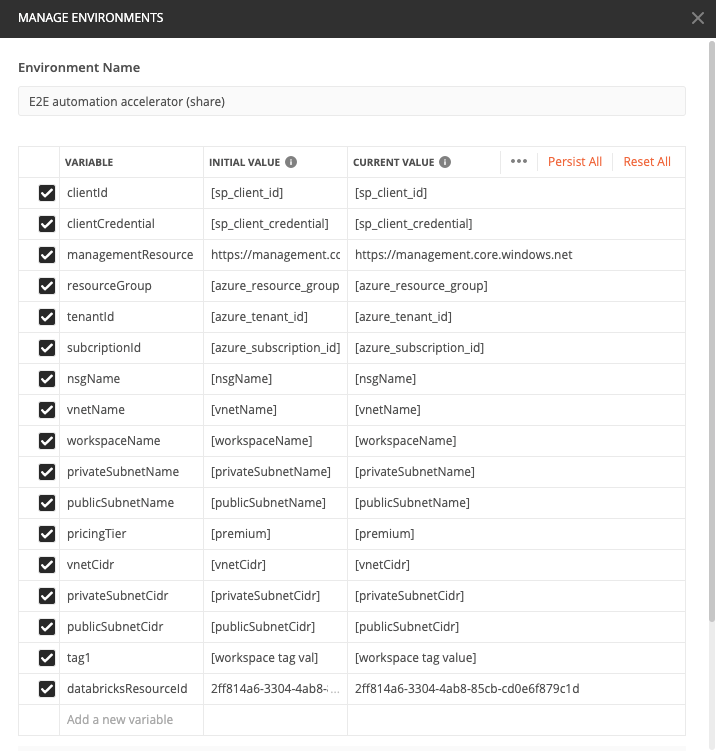Viewport: 716px width, 751px height.
Task: Click Persist All link
Action: [x=575, y=162]
